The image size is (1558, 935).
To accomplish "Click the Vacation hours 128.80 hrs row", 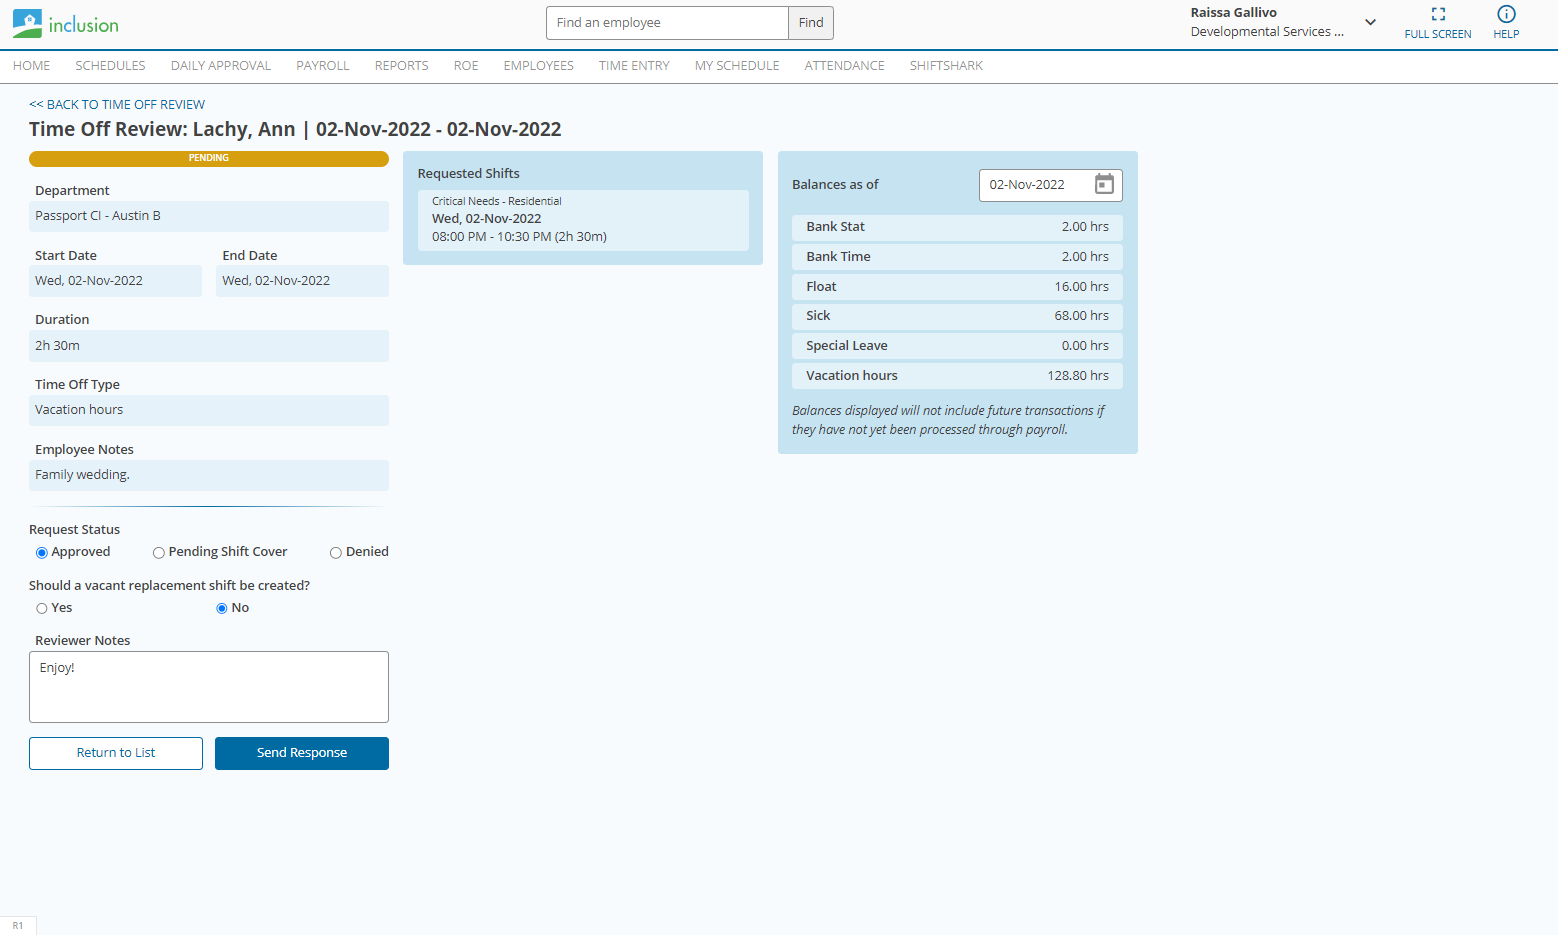I will click(x=957, y=376).
